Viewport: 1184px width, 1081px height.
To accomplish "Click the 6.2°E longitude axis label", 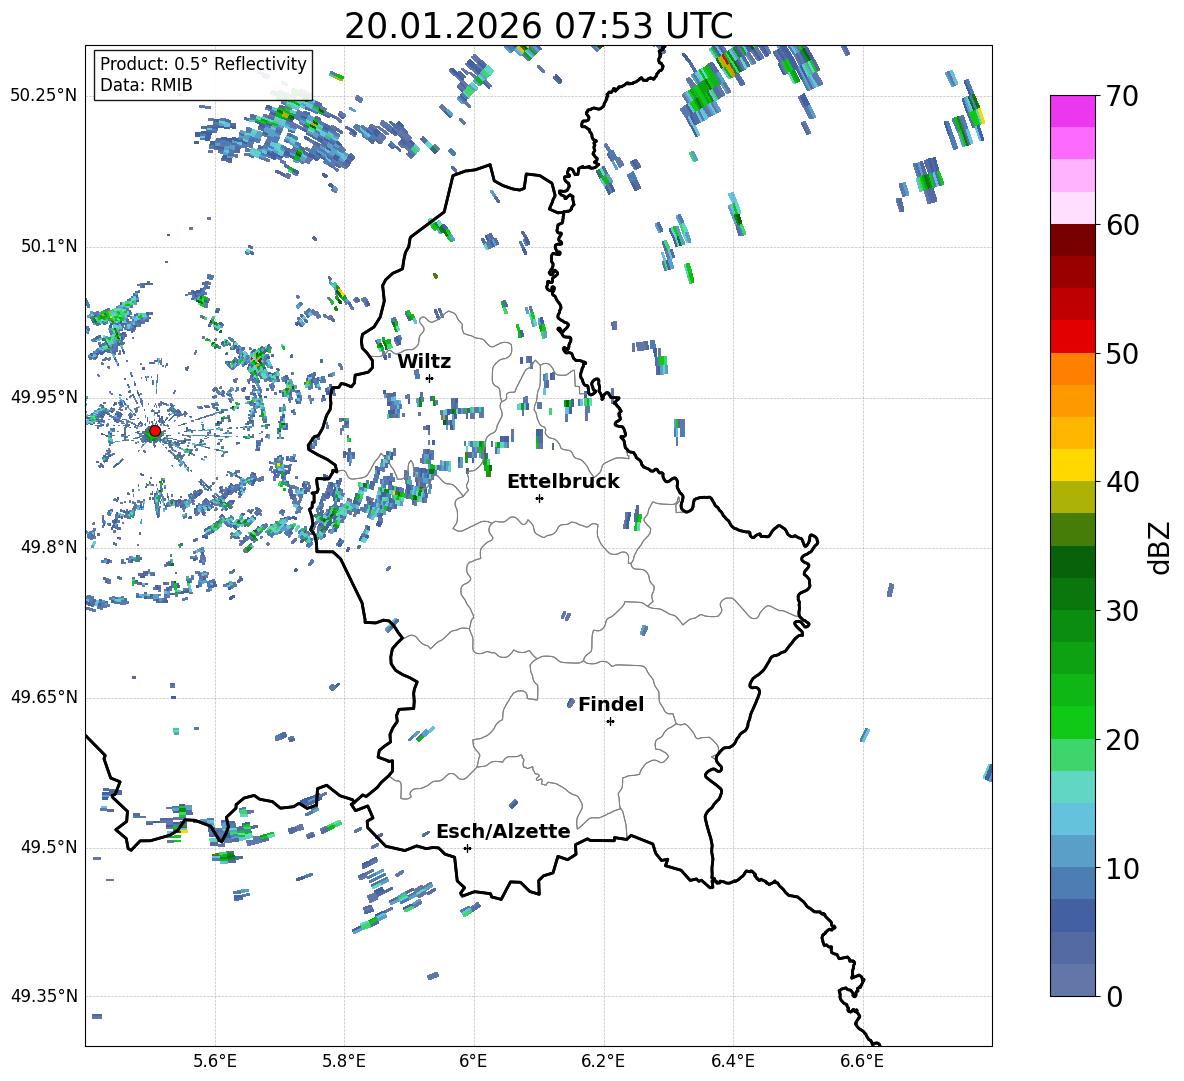I will 603,1060.
